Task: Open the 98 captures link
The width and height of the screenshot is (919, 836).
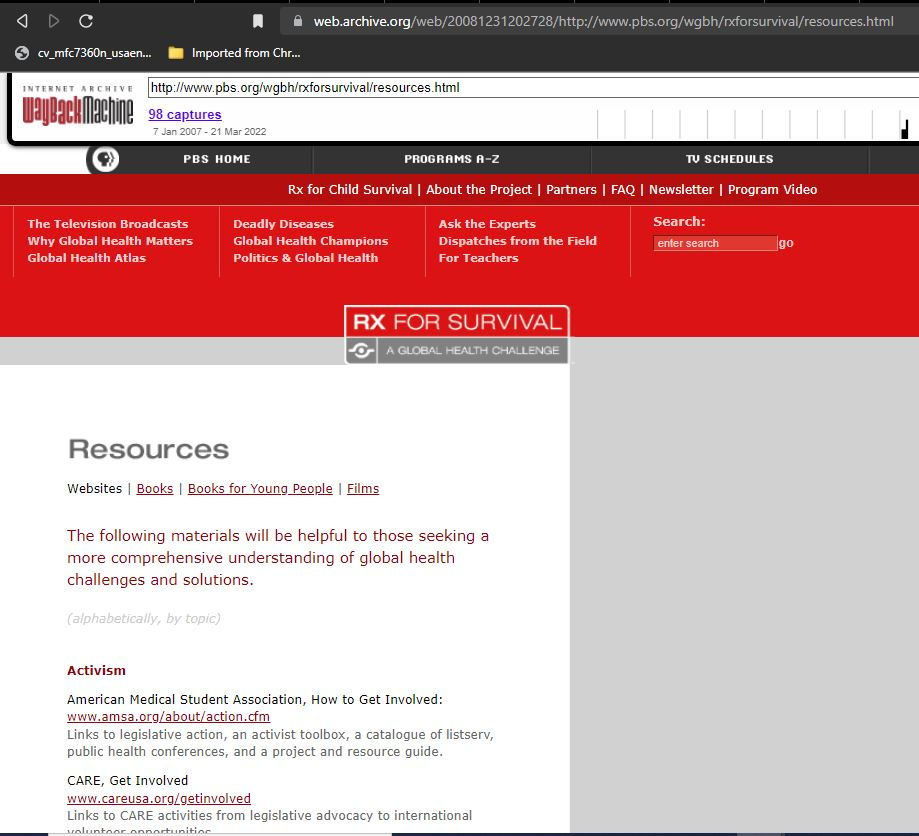Action: [185, 114]
